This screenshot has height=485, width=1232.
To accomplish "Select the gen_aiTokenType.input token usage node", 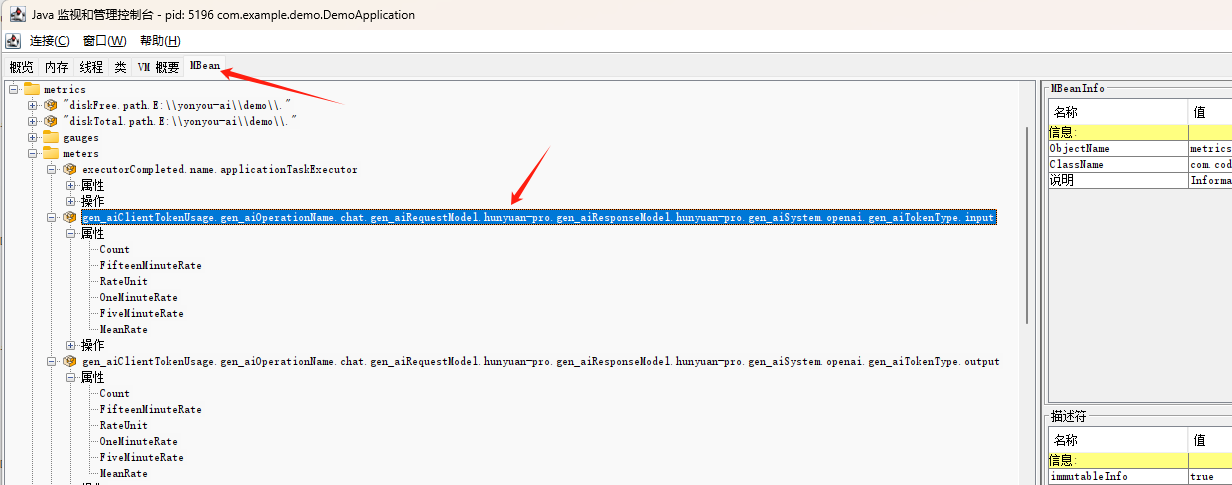I will click(x=538, y=217).
